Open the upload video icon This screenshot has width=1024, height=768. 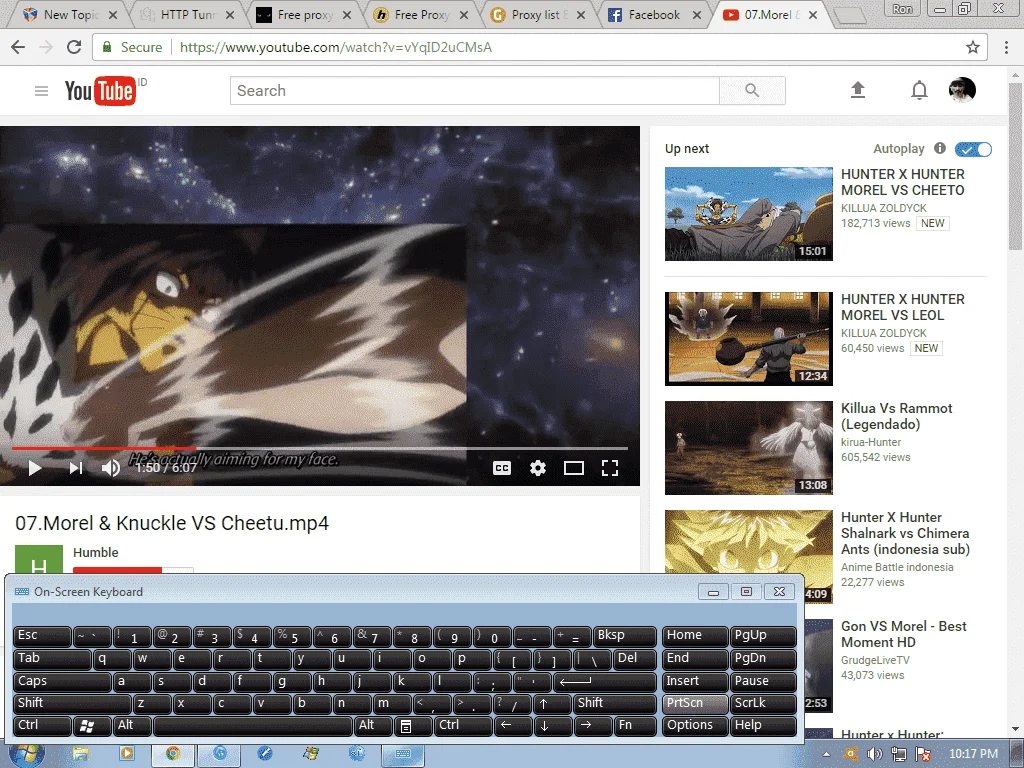pyautogui.click(x=858, y=90)
